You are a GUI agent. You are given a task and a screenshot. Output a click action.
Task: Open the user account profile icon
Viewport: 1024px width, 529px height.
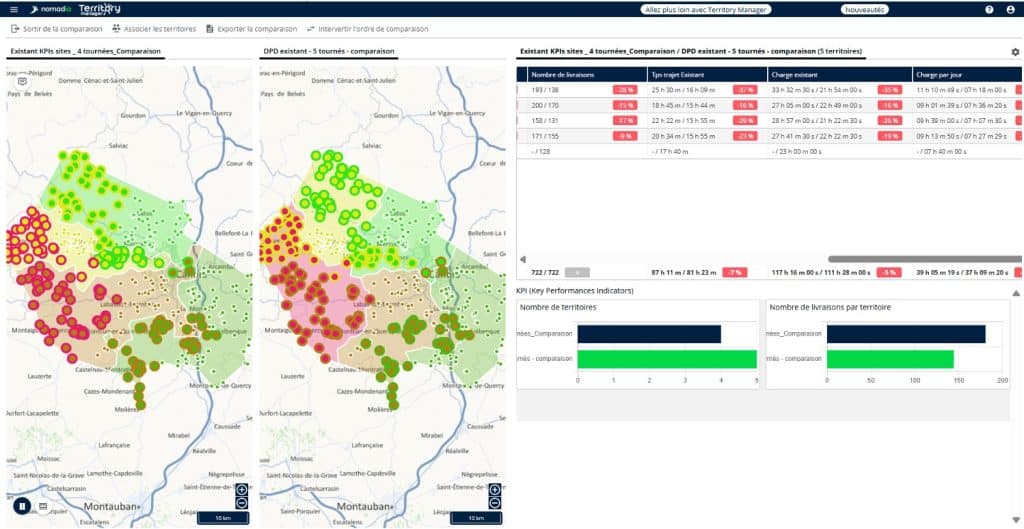pyautogui.click(x=1010, y=9)
